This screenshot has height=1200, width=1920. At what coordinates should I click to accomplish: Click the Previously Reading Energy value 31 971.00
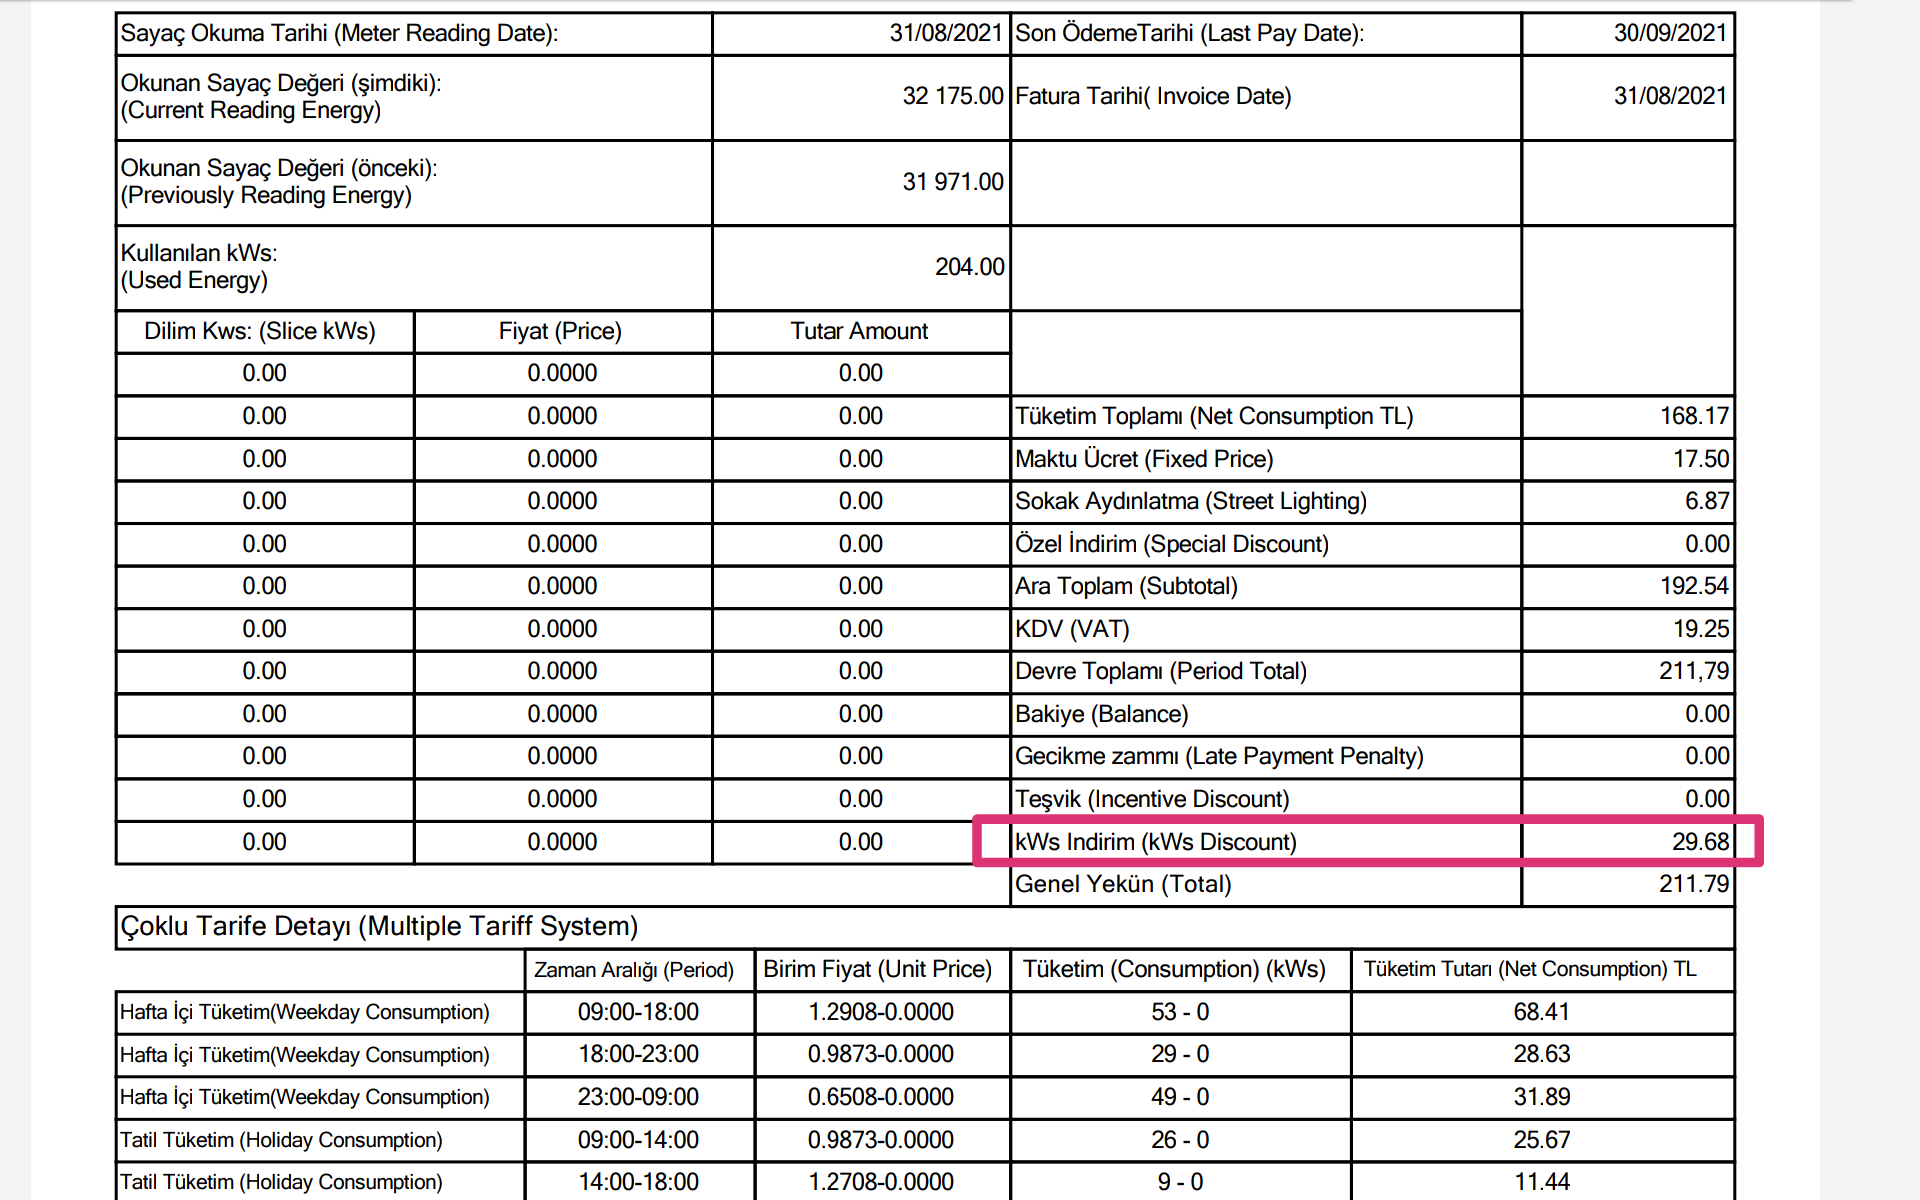pos(952,182)
